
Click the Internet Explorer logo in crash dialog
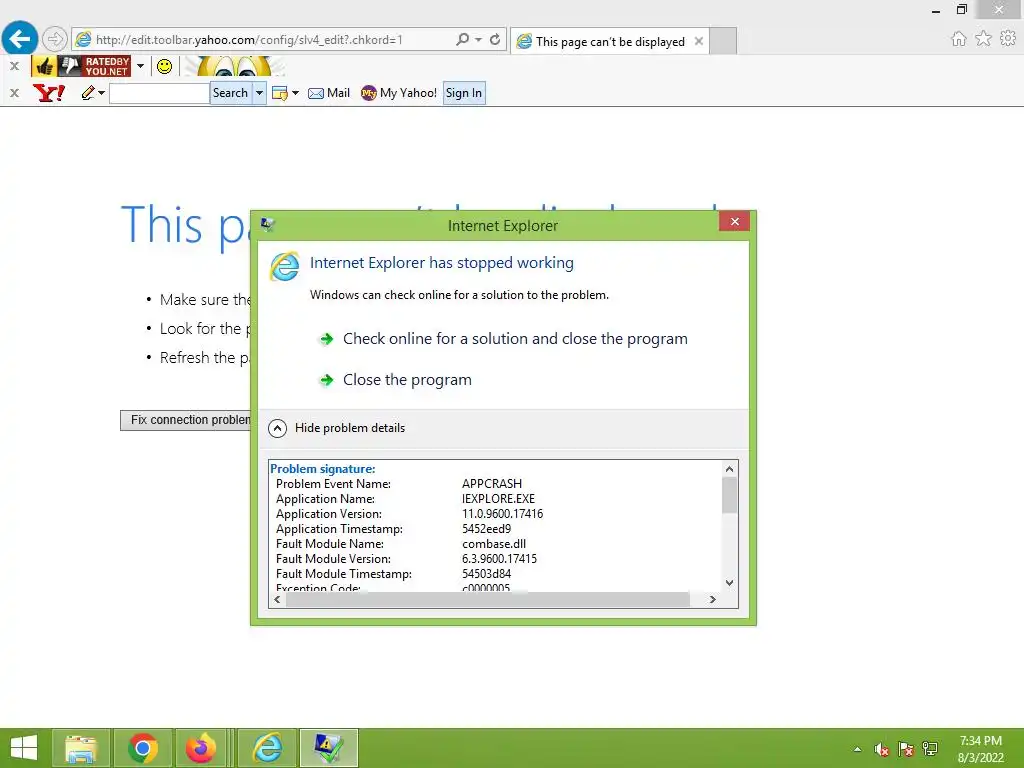click(x=285, y=266)
